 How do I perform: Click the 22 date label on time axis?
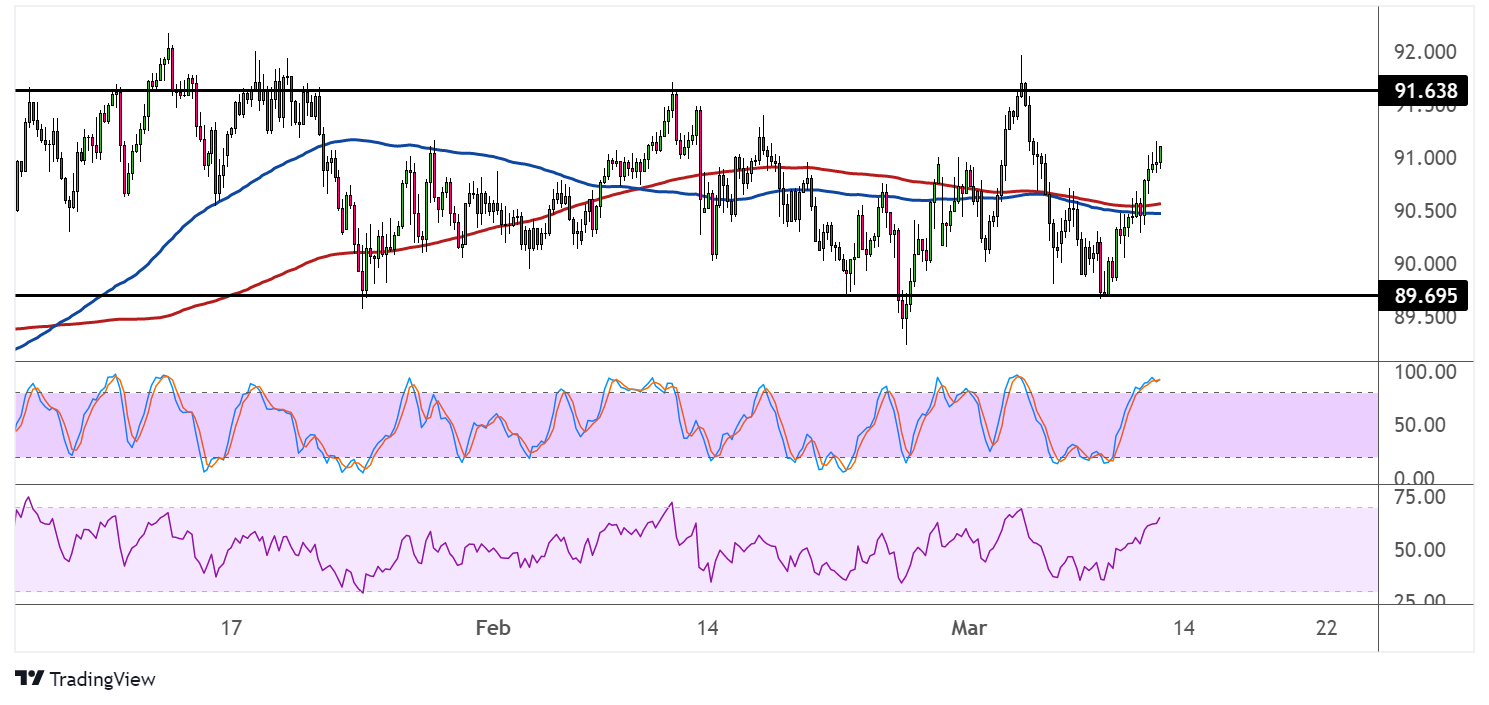coord(1327,628)
